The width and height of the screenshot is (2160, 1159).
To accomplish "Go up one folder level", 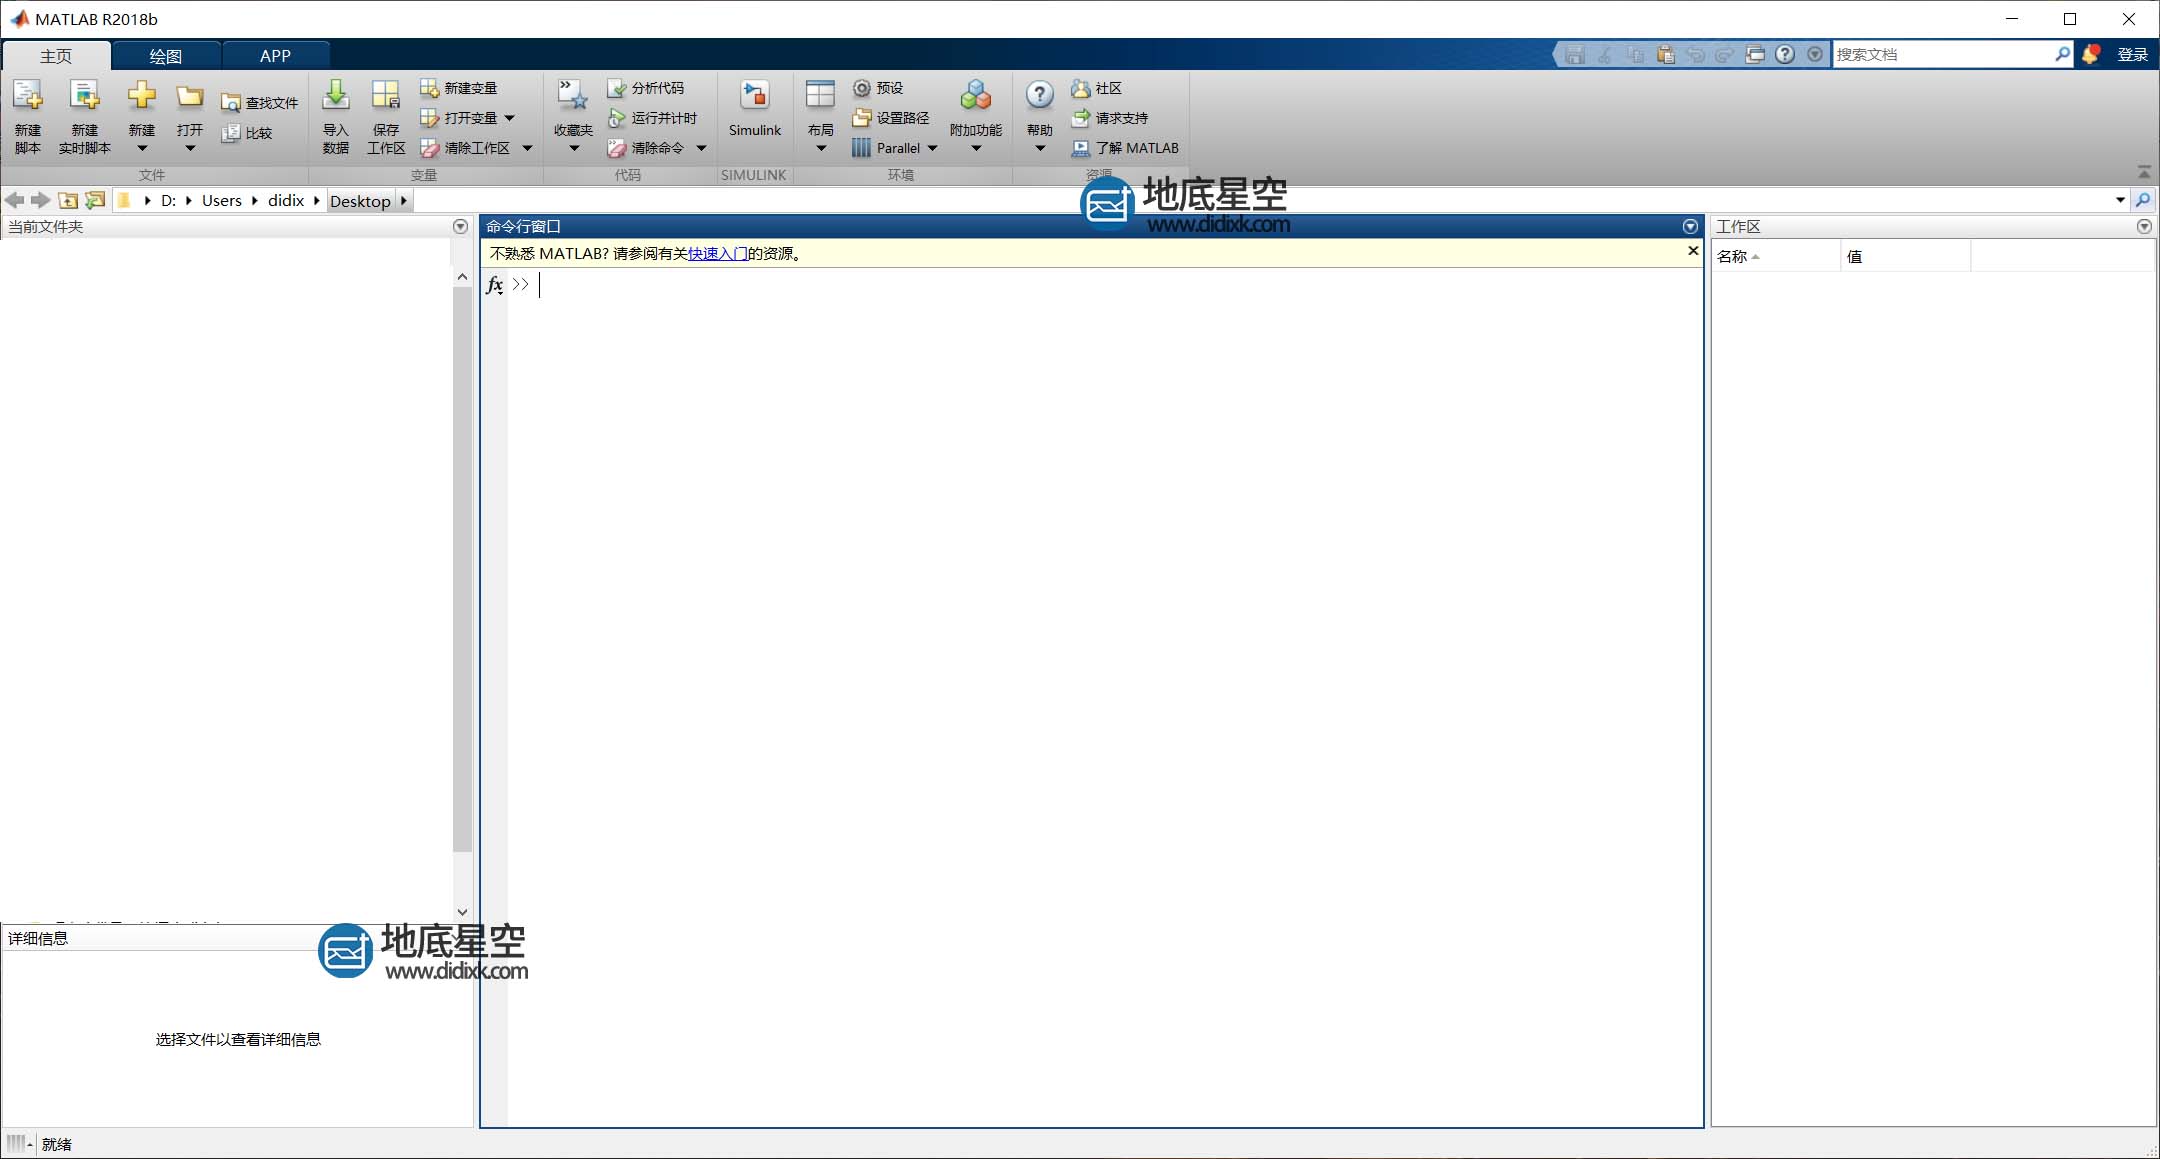I will 68,201.
